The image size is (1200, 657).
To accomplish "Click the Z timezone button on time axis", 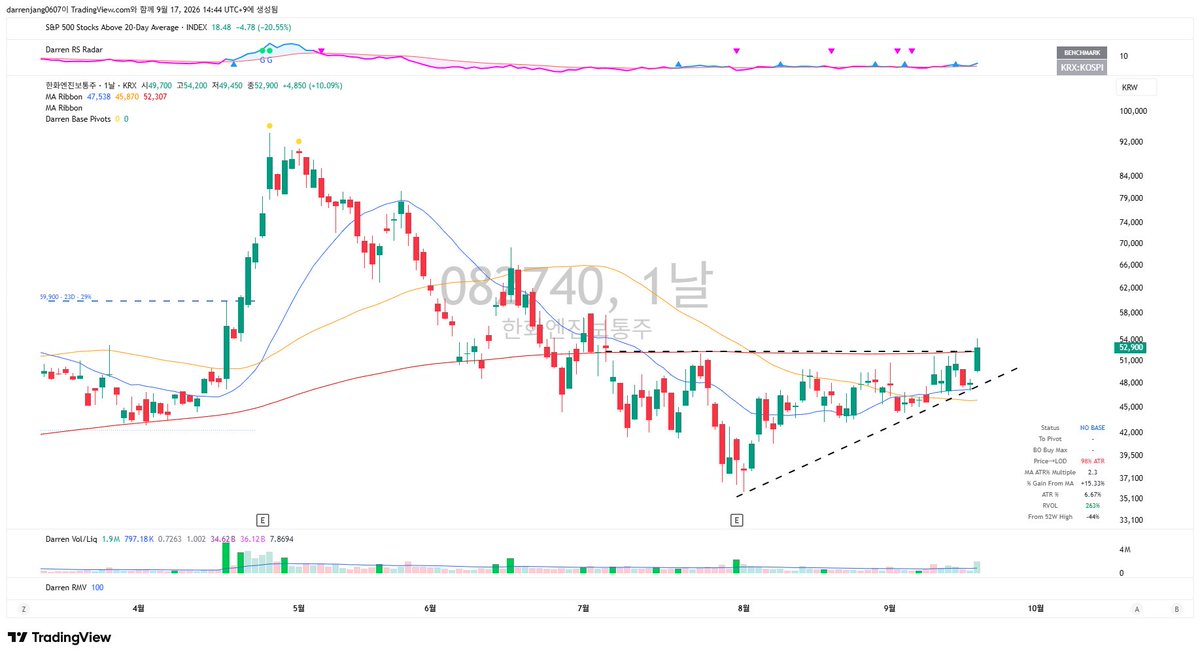I will (x=22, y=608).
